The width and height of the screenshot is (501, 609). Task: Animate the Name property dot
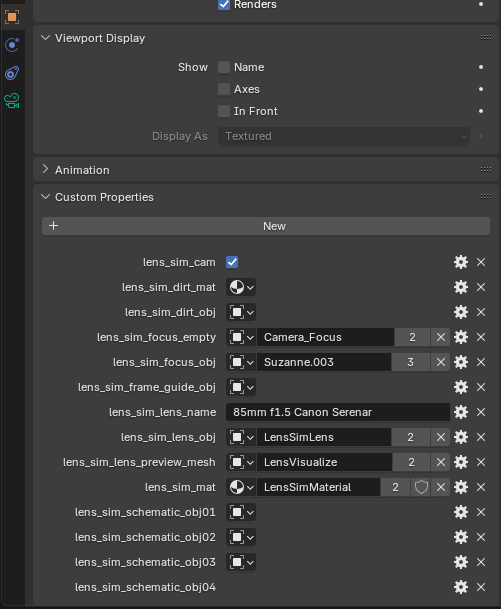481,67
